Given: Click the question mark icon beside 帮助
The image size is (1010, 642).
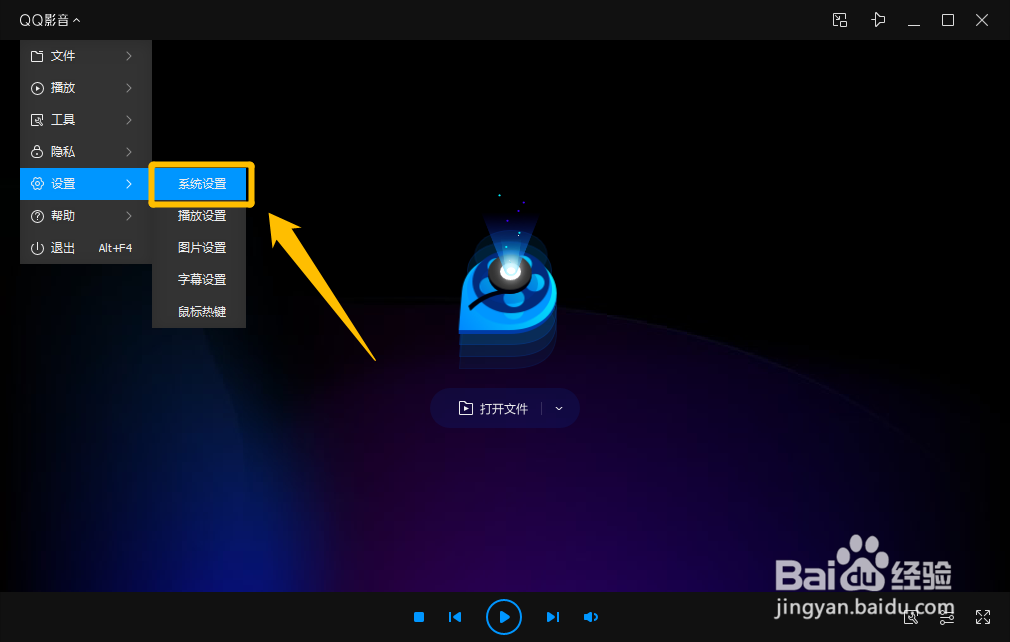Looking at the screenshot, I should (37, 216).
